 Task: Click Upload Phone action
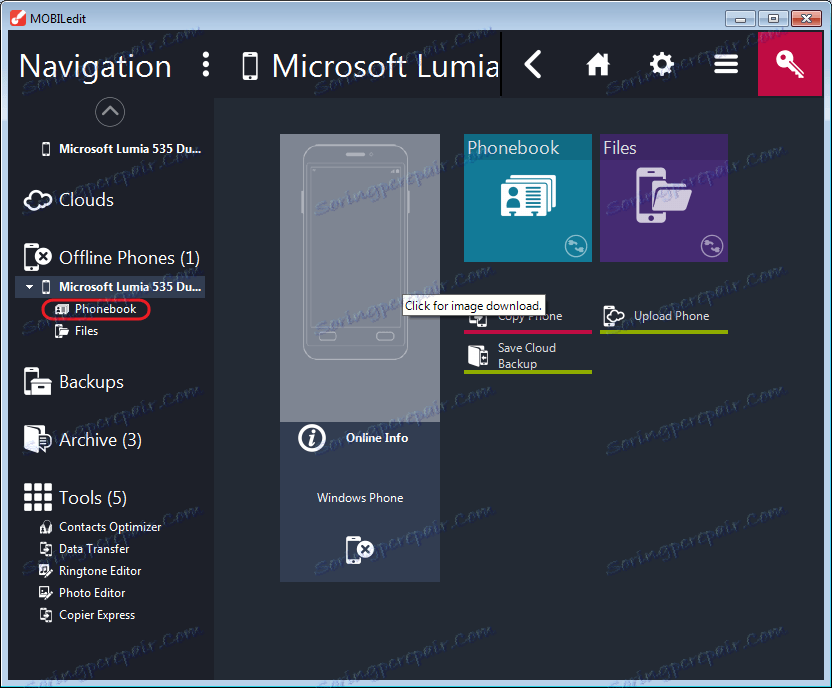click(x=670, y=316)
